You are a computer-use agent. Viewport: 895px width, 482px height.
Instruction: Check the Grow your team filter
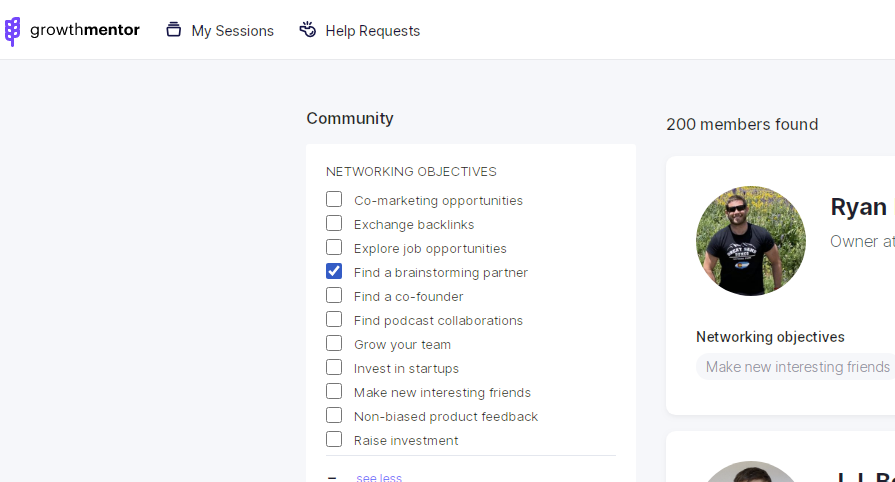click(x=334, y=343)
